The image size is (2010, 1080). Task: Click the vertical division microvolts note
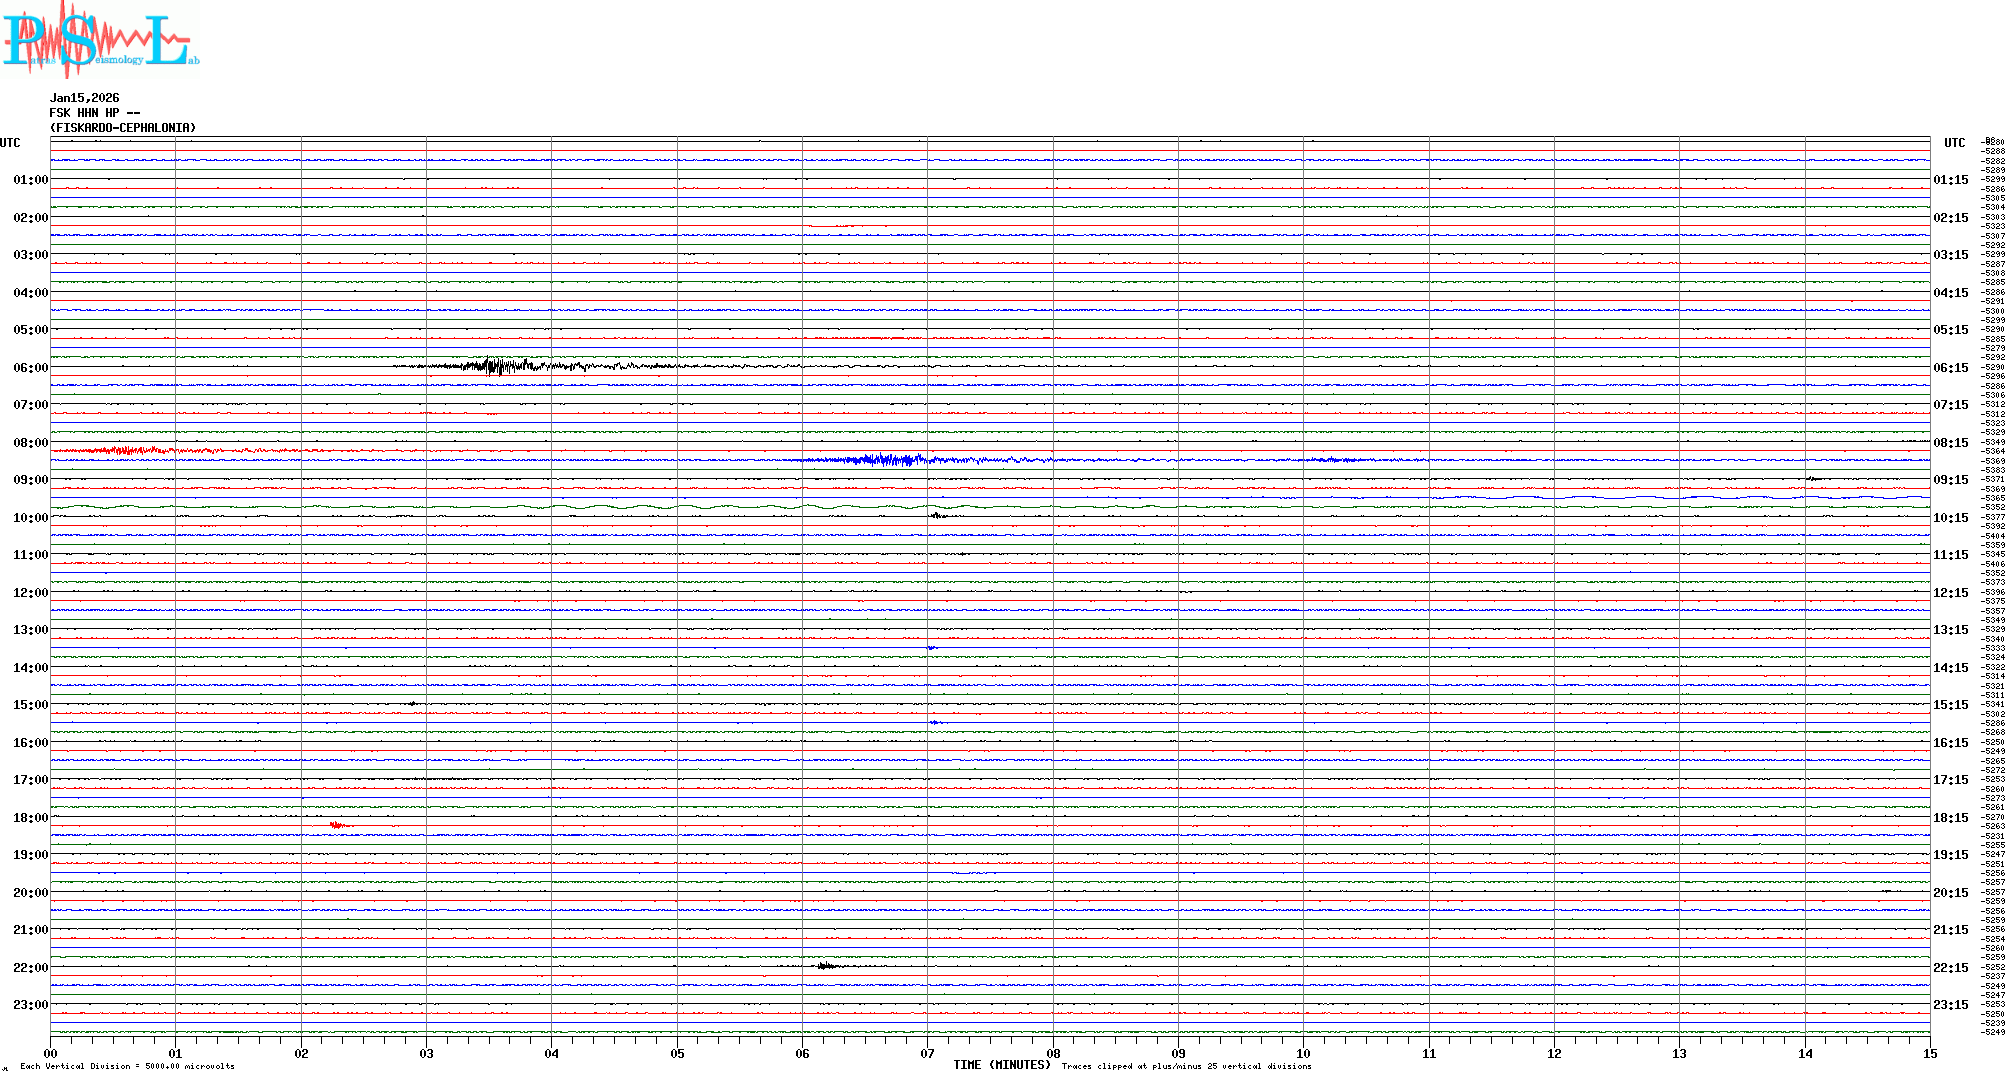click(127, 1067)
